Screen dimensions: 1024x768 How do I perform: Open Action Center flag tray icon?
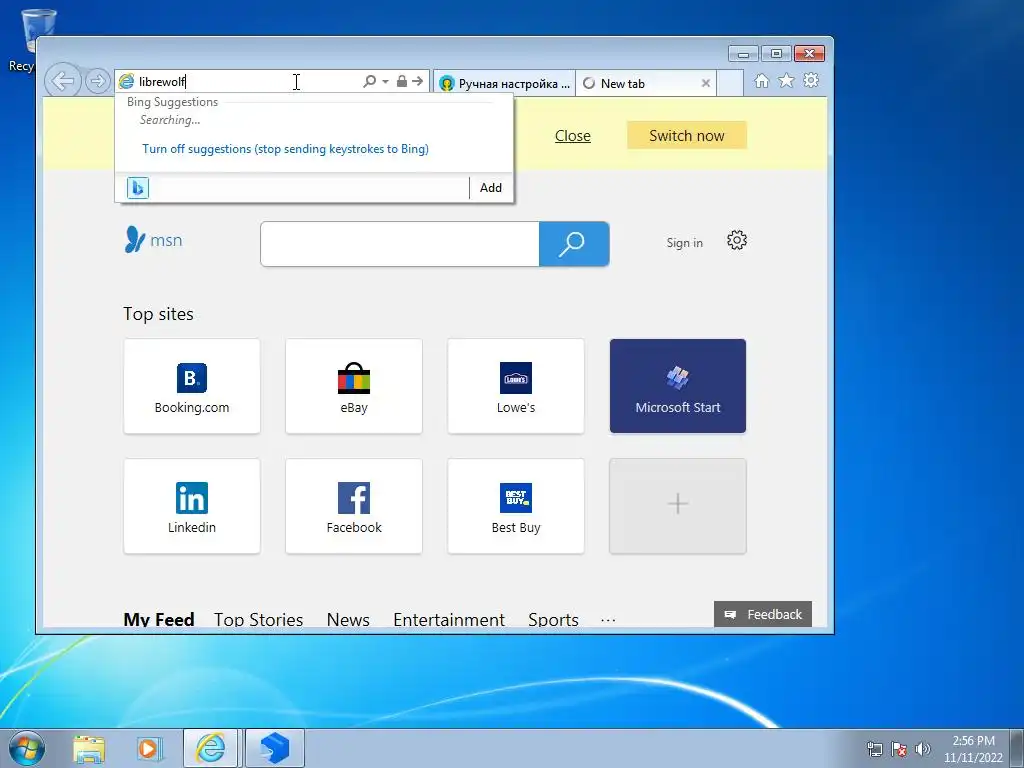[x=899, y=749]
